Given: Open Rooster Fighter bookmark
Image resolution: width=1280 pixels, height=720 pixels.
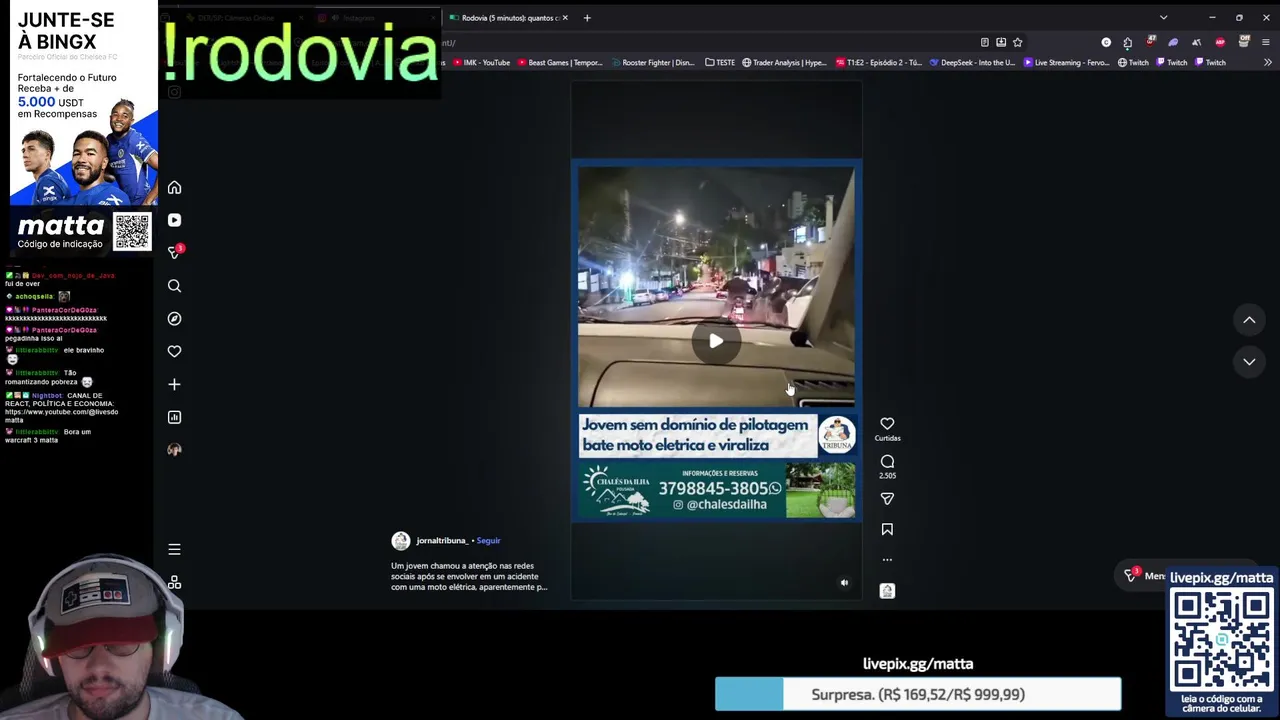Looking at the screenshot, I should click(x=652, y=62).
